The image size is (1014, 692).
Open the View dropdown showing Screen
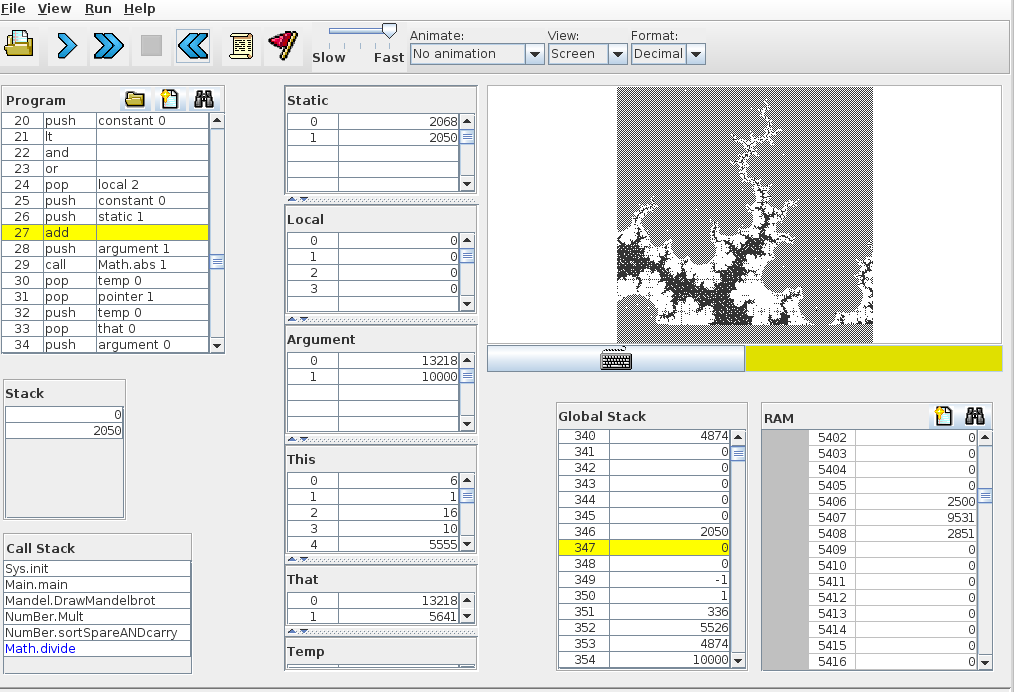click(x=586, y=54)
